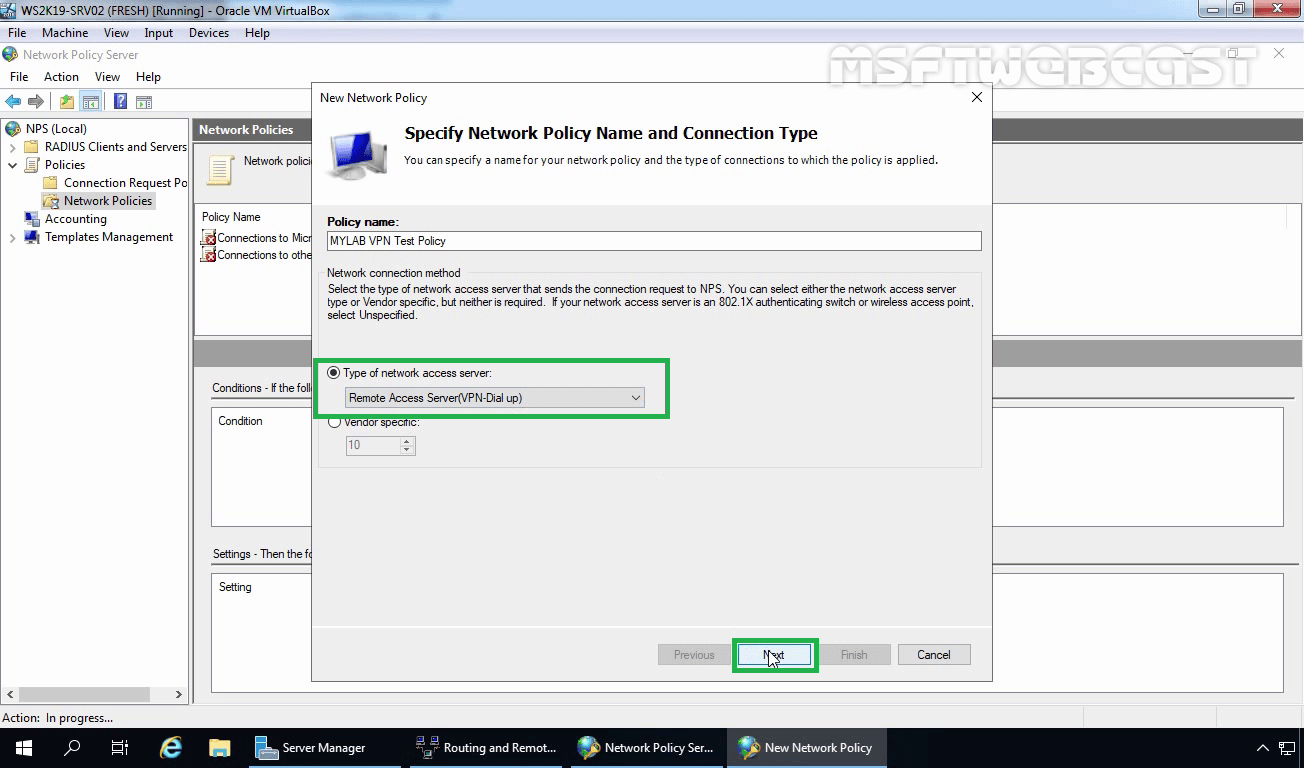Click the Network Policies folder icon in tree
Viewport: 1304px width, 768px height.
coord(51,201)
